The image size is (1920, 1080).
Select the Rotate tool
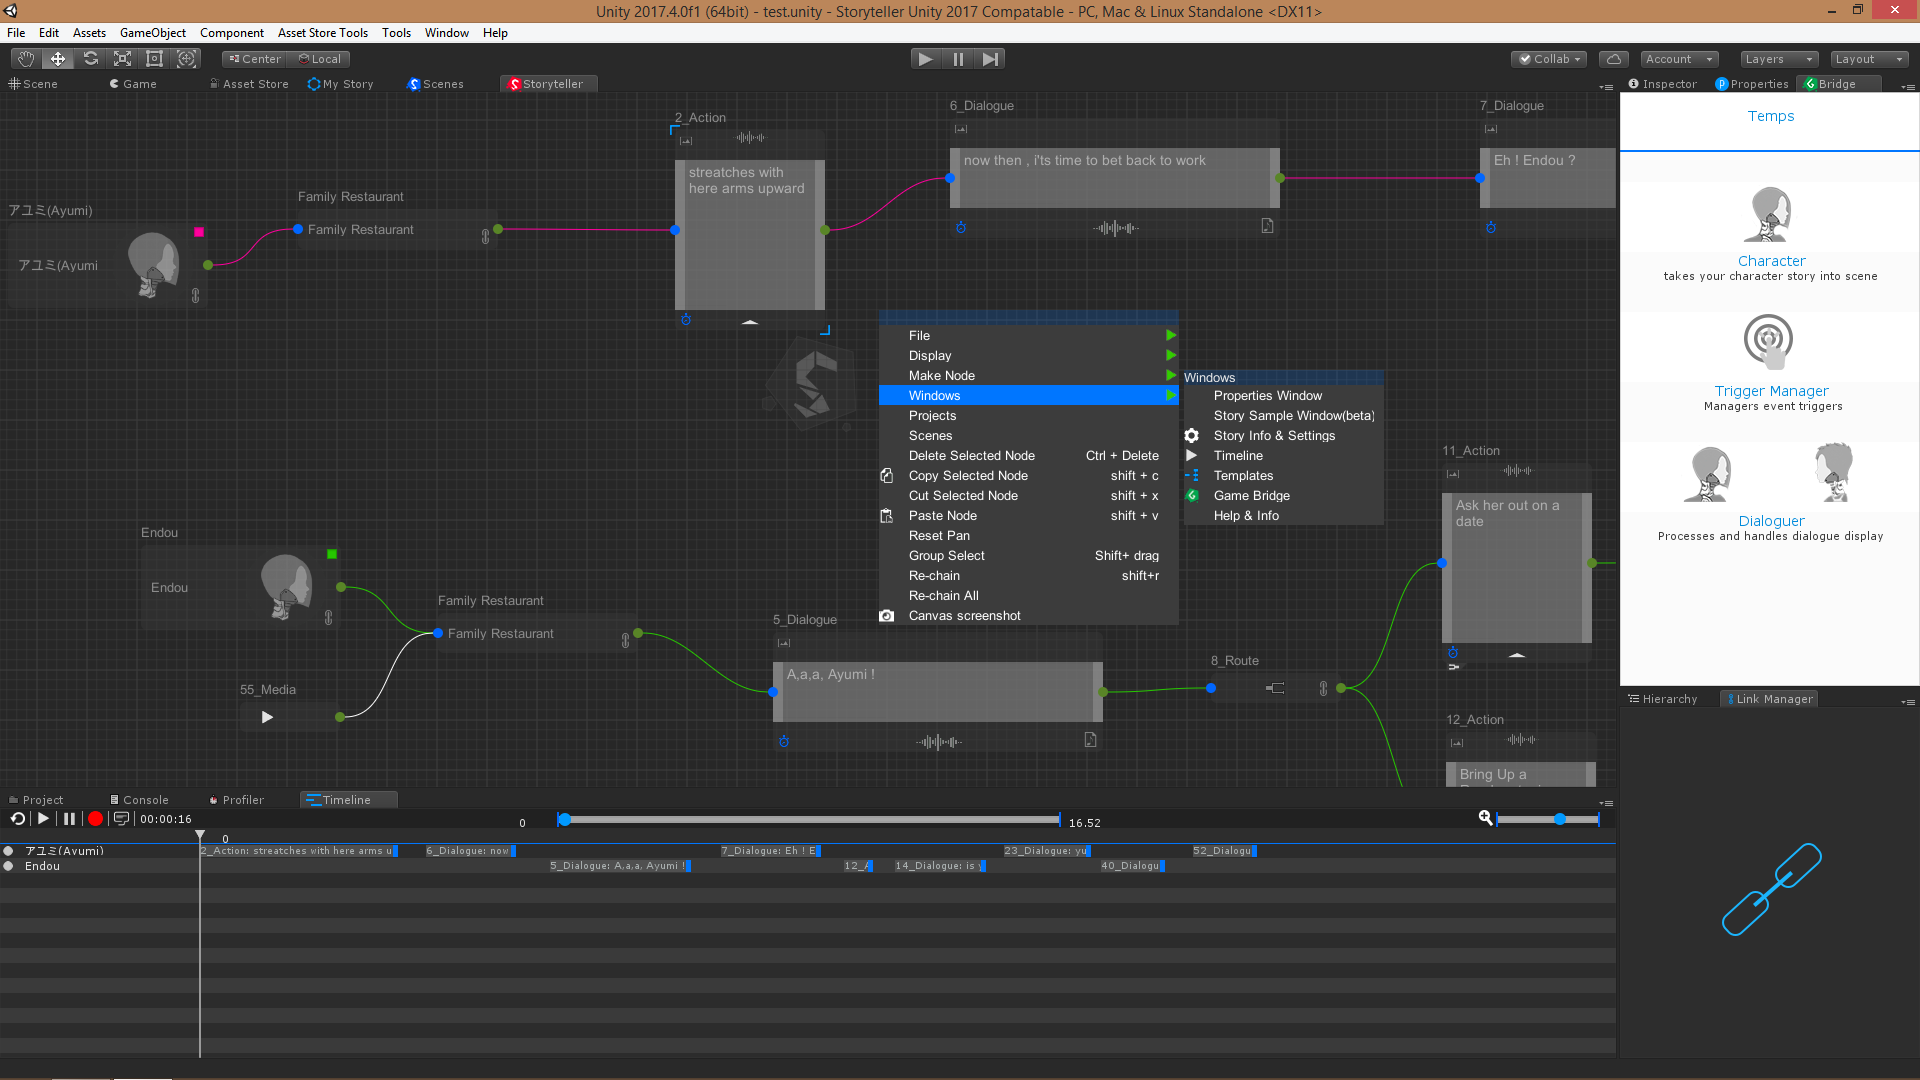pos(90,59)
